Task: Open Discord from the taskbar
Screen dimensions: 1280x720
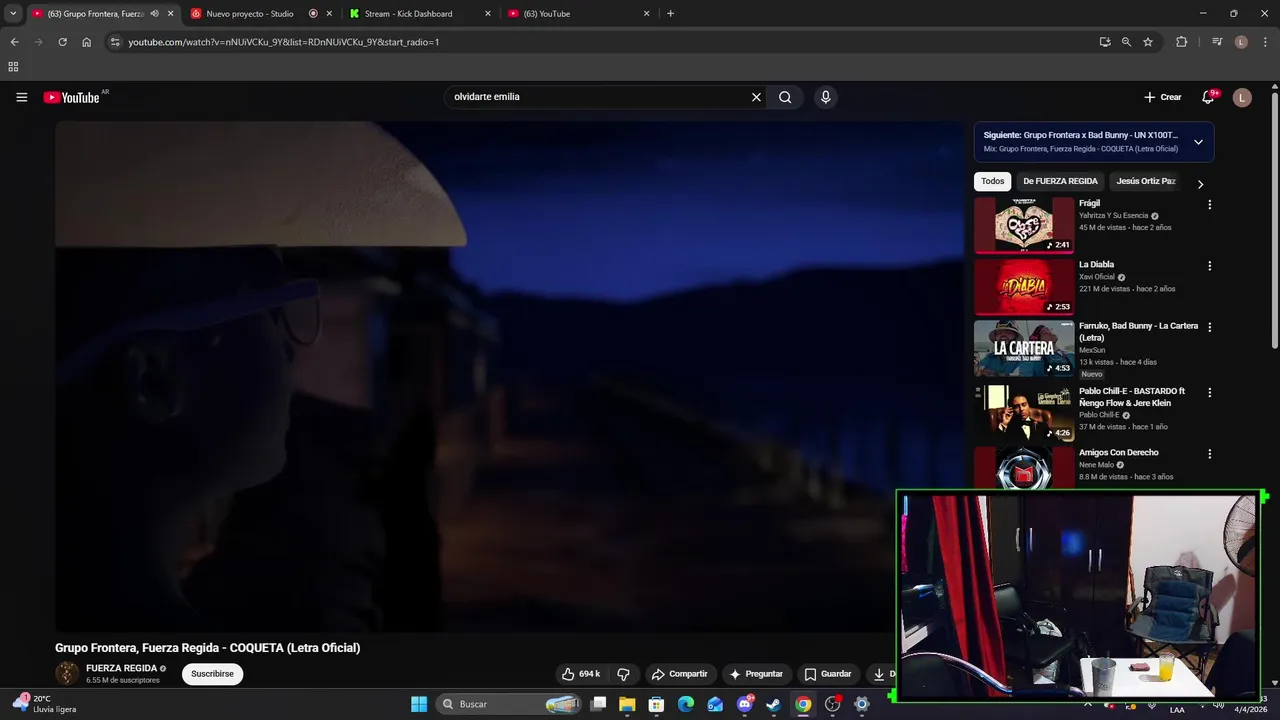Action: pos(744,704)
